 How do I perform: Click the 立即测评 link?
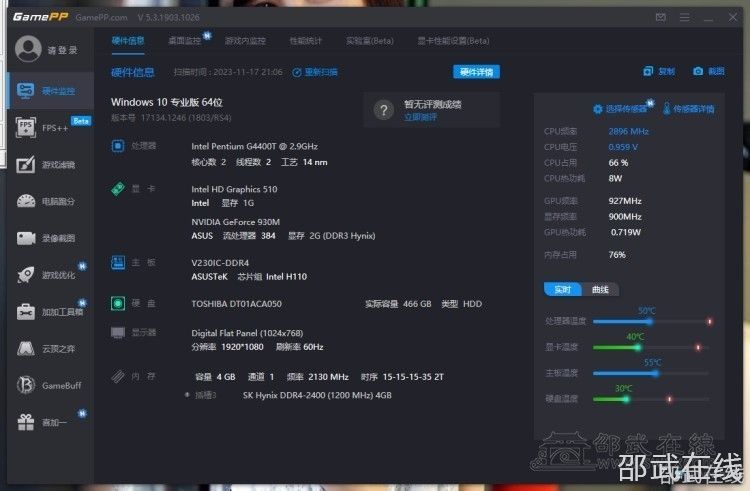(420, 117)
